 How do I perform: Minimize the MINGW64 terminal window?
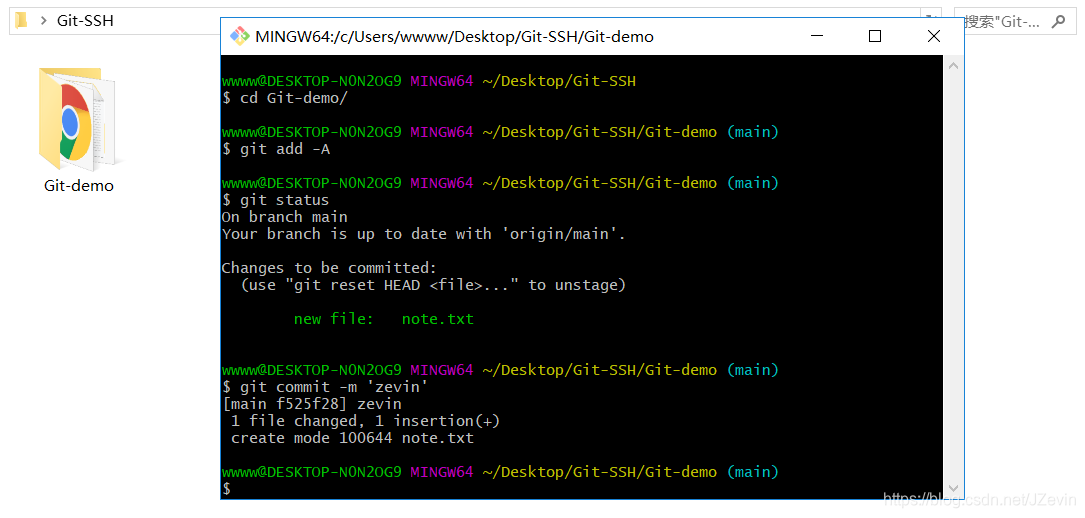[815, 36]
